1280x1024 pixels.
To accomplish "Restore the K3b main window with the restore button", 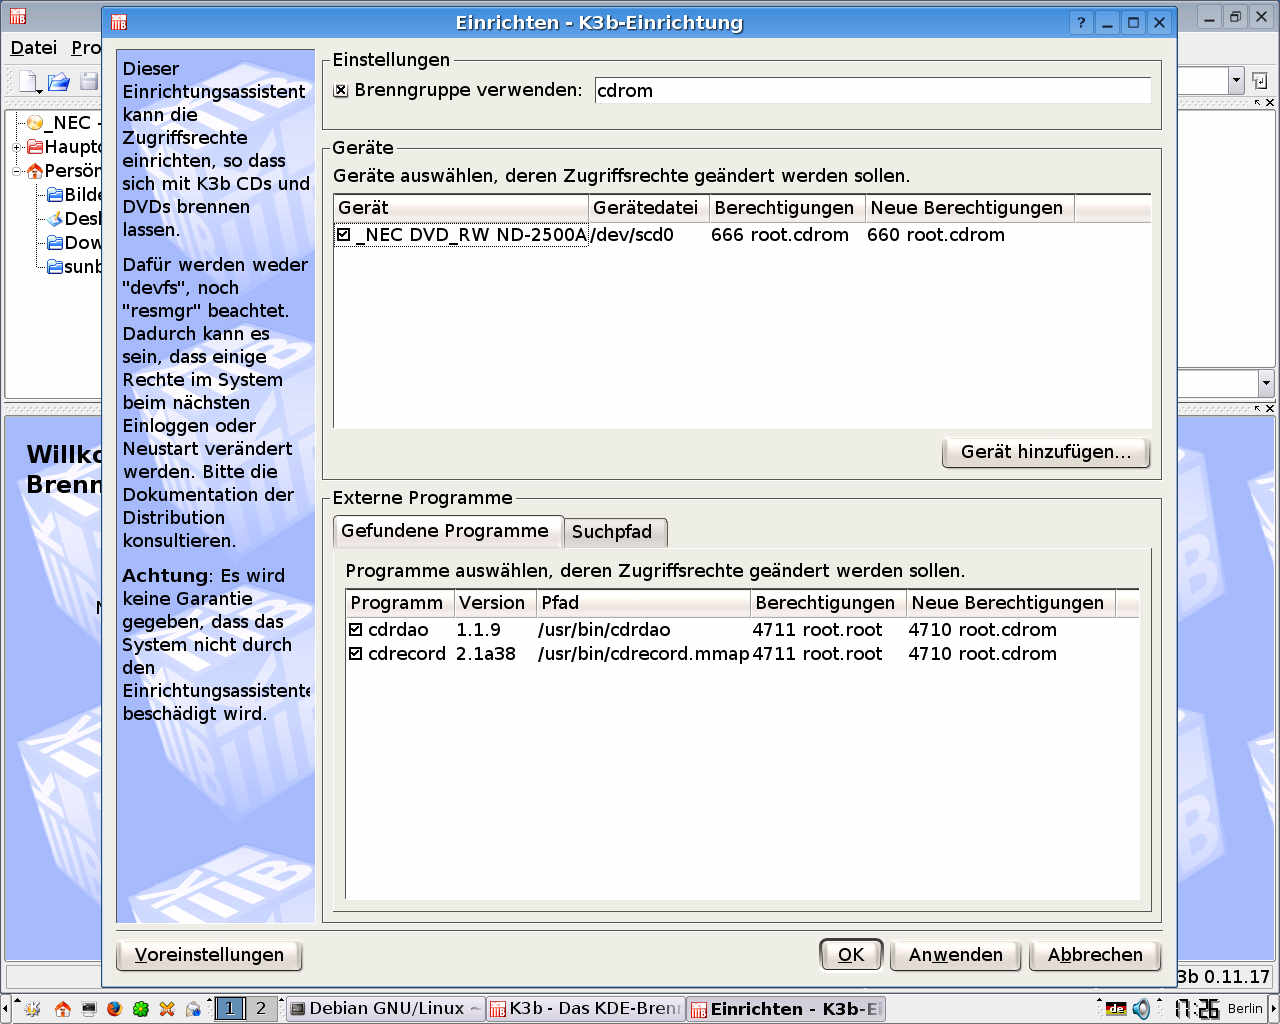I will [x=1236, y=17].
